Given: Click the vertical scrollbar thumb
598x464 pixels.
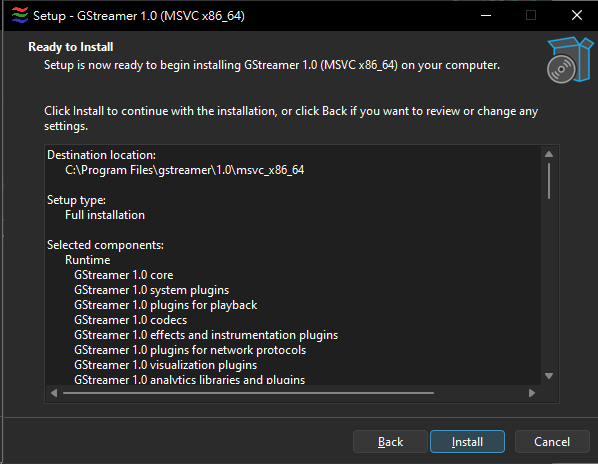Looking at the screenshot, I should click(x=549, y=181).
